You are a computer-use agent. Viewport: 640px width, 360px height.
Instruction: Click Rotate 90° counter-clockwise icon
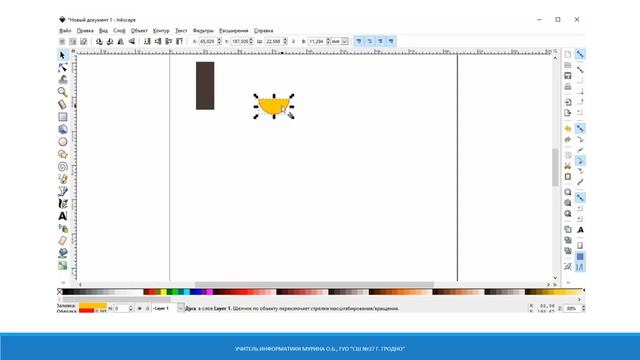pyautogui.click(x=99, y=41)
